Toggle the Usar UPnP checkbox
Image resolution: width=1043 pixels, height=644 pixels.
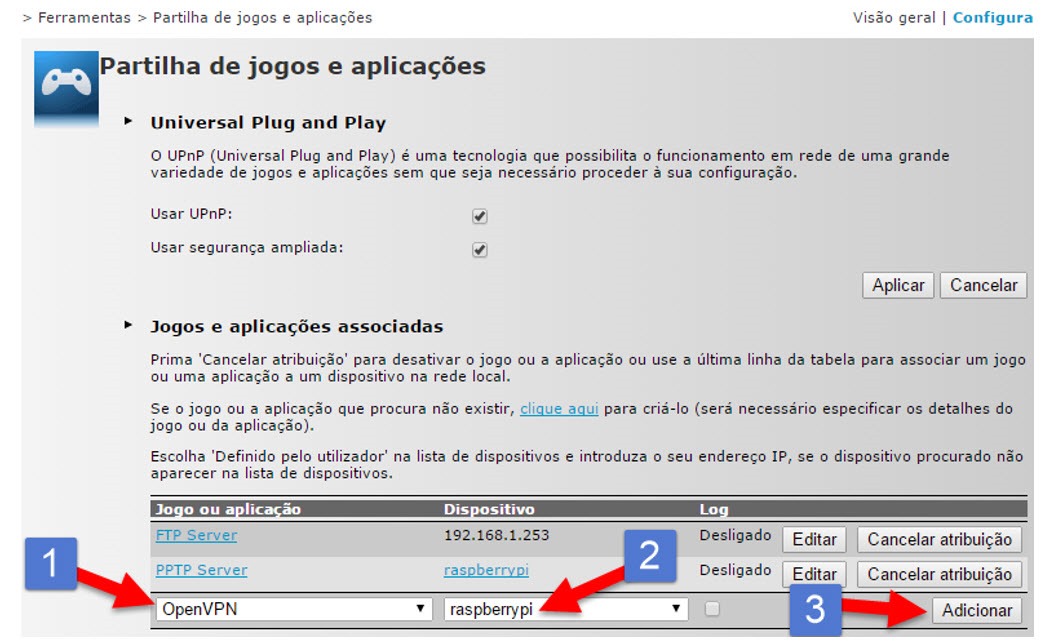(x=480, y=216)
